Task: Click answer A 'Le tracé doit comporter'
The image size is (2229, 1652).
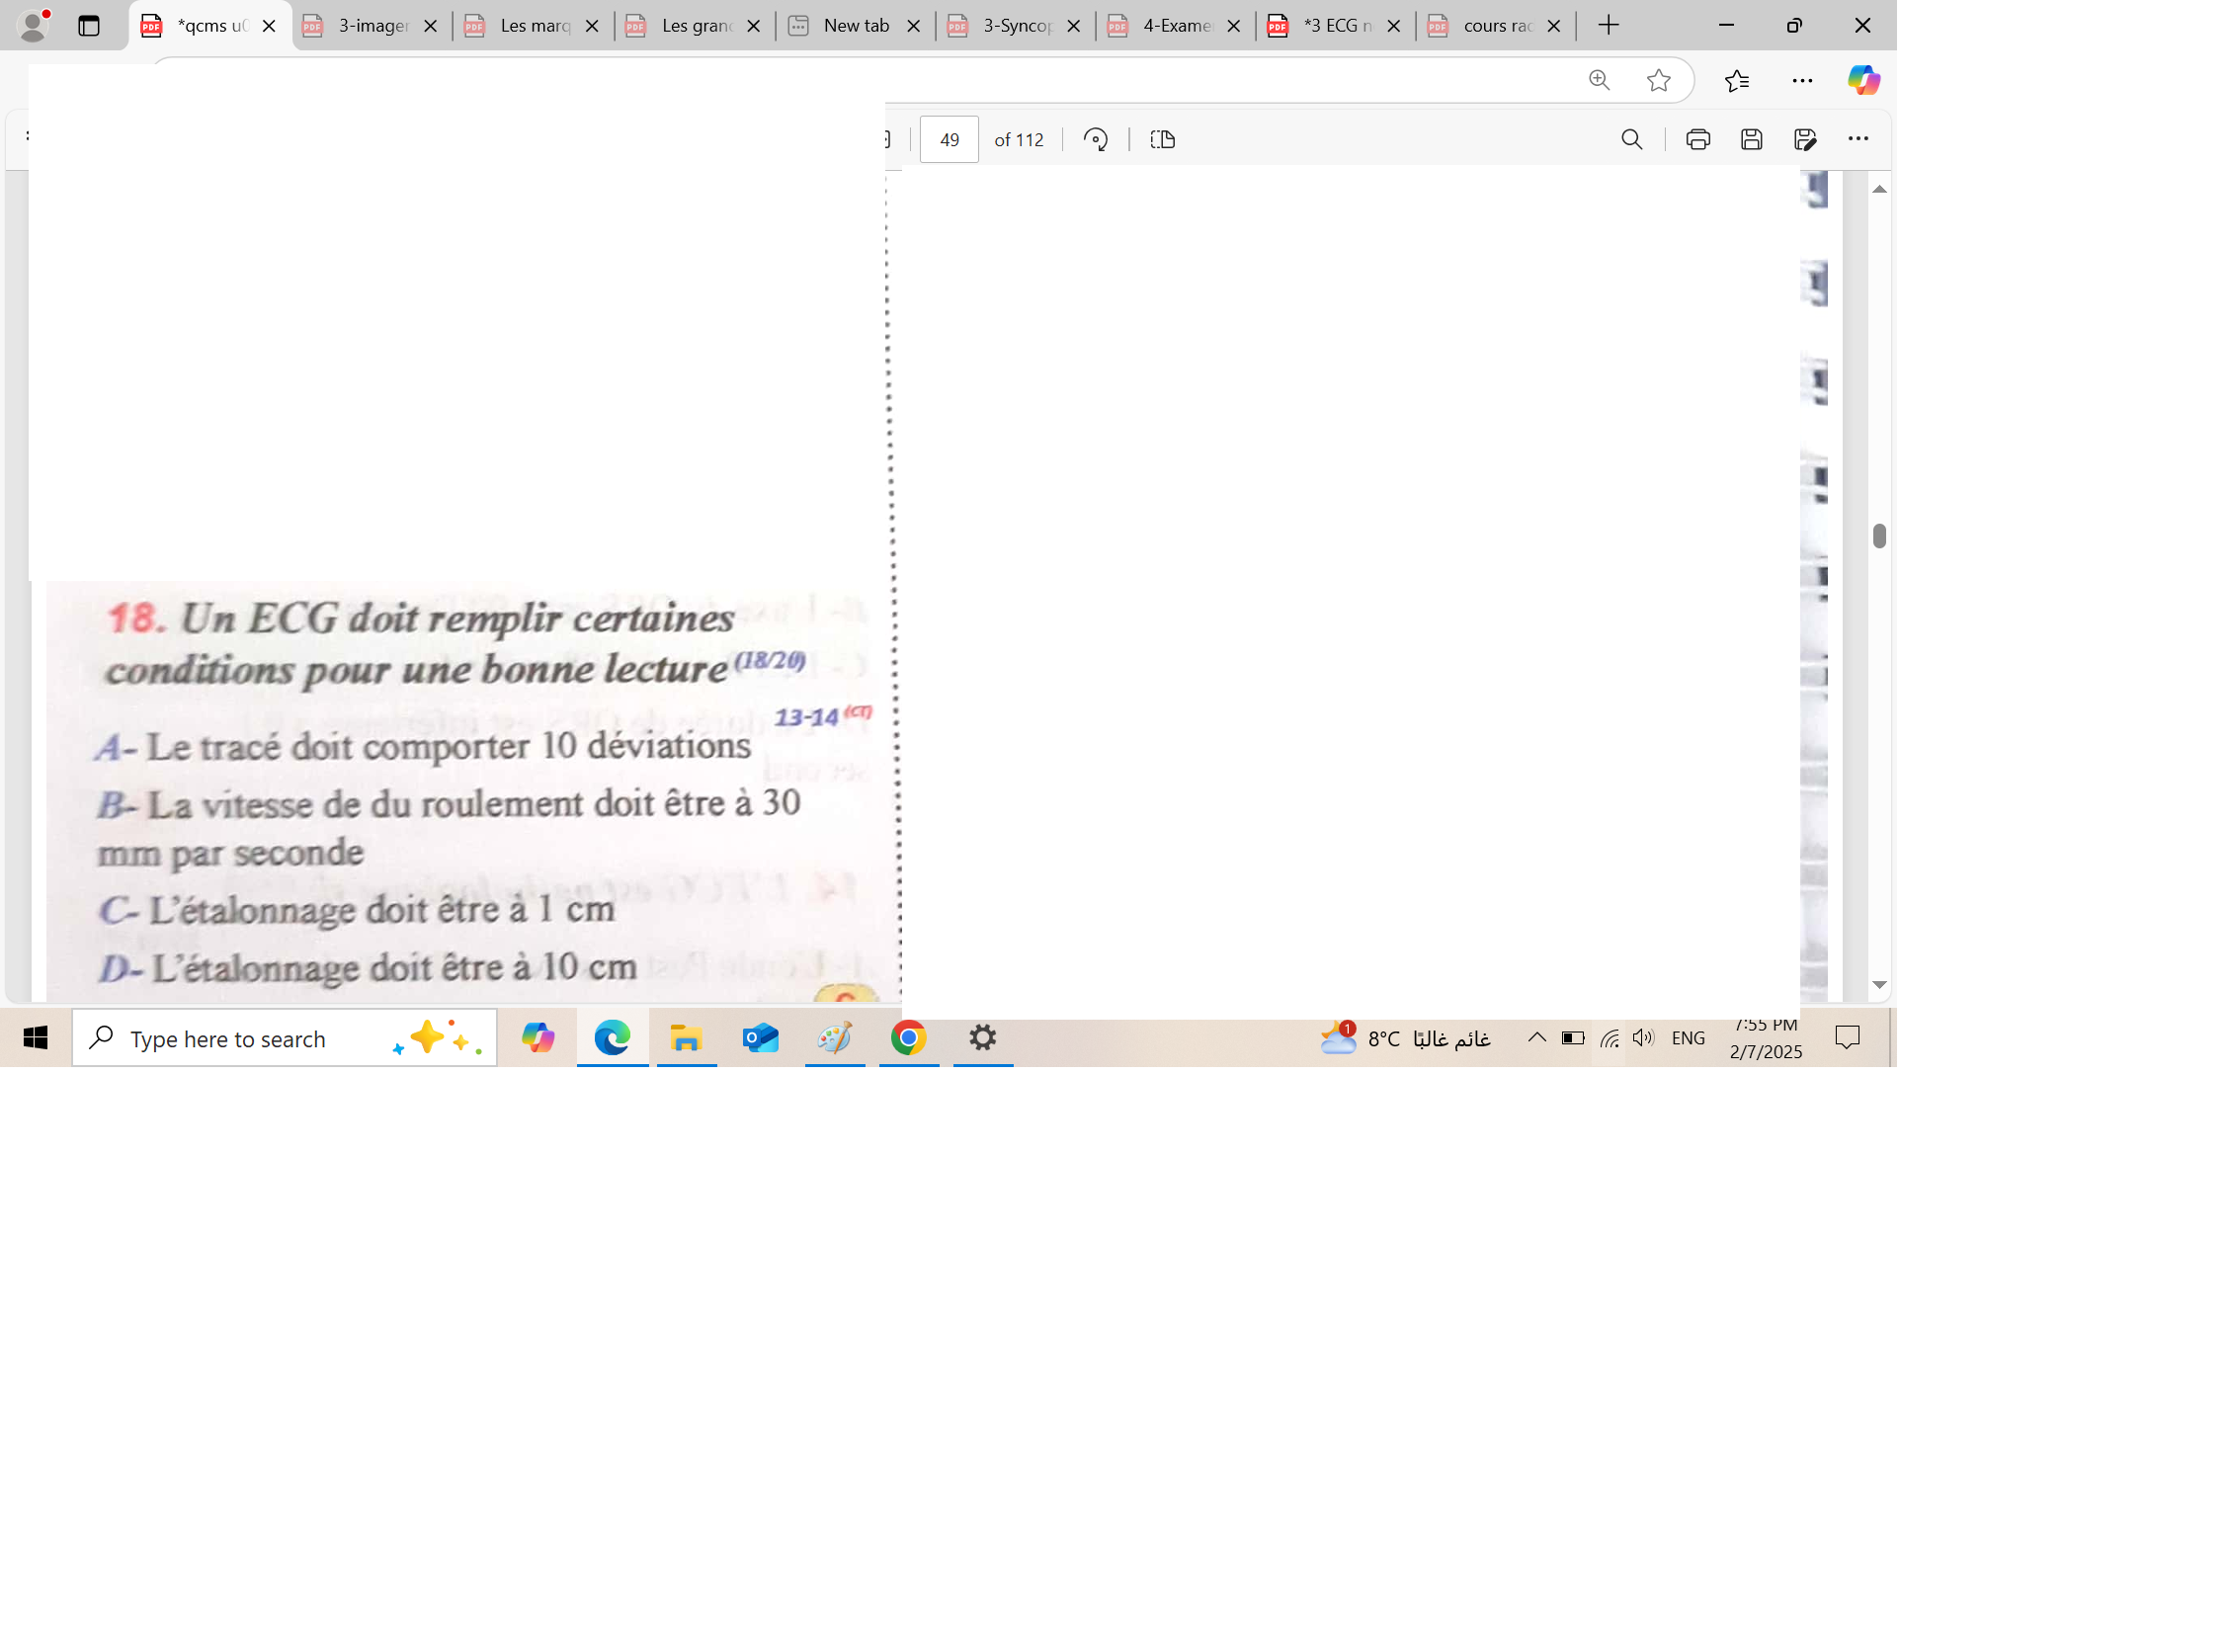Action: (x=423, y=746)
